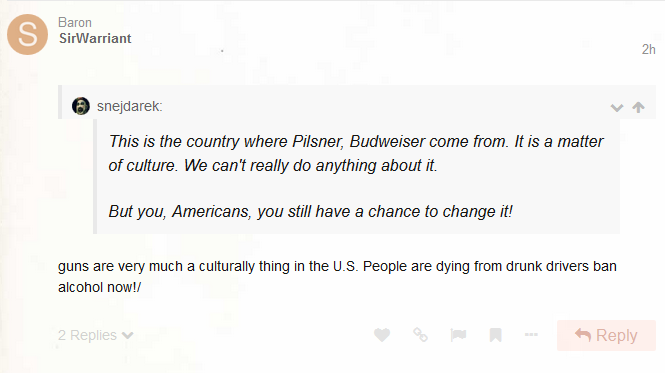The height and width of the screenshot is (373, 665).
Task: Show more post actions via the ellipsis
Action: [x=531, y=335]
